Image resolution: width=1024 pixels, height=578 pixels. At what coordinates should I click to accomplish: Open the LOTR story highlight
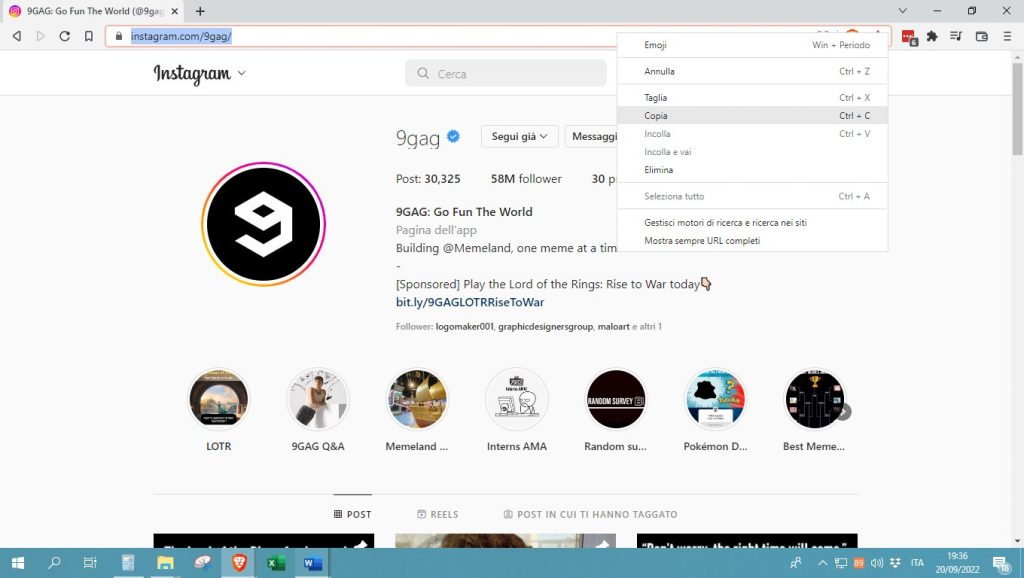point(218,399)
